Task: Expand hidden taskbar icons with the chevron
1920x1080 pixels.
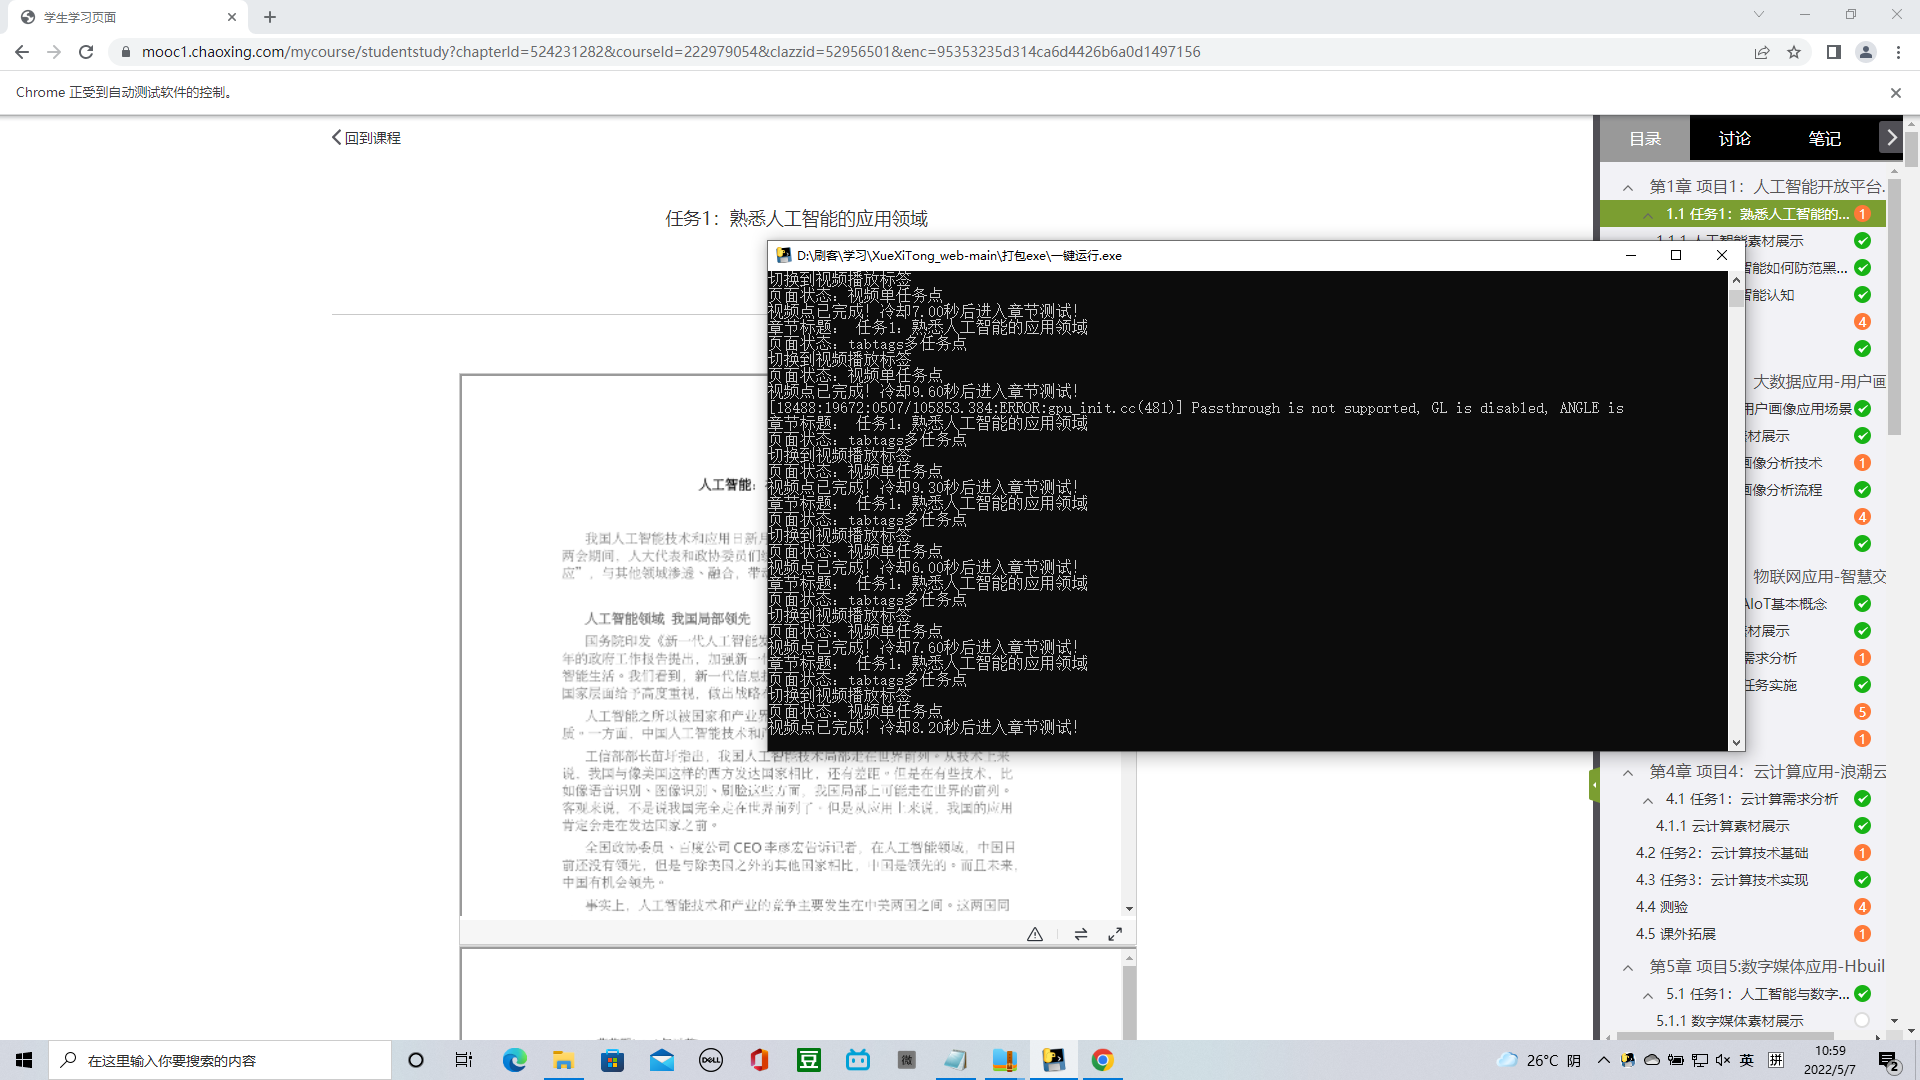Action: 1604,1061
